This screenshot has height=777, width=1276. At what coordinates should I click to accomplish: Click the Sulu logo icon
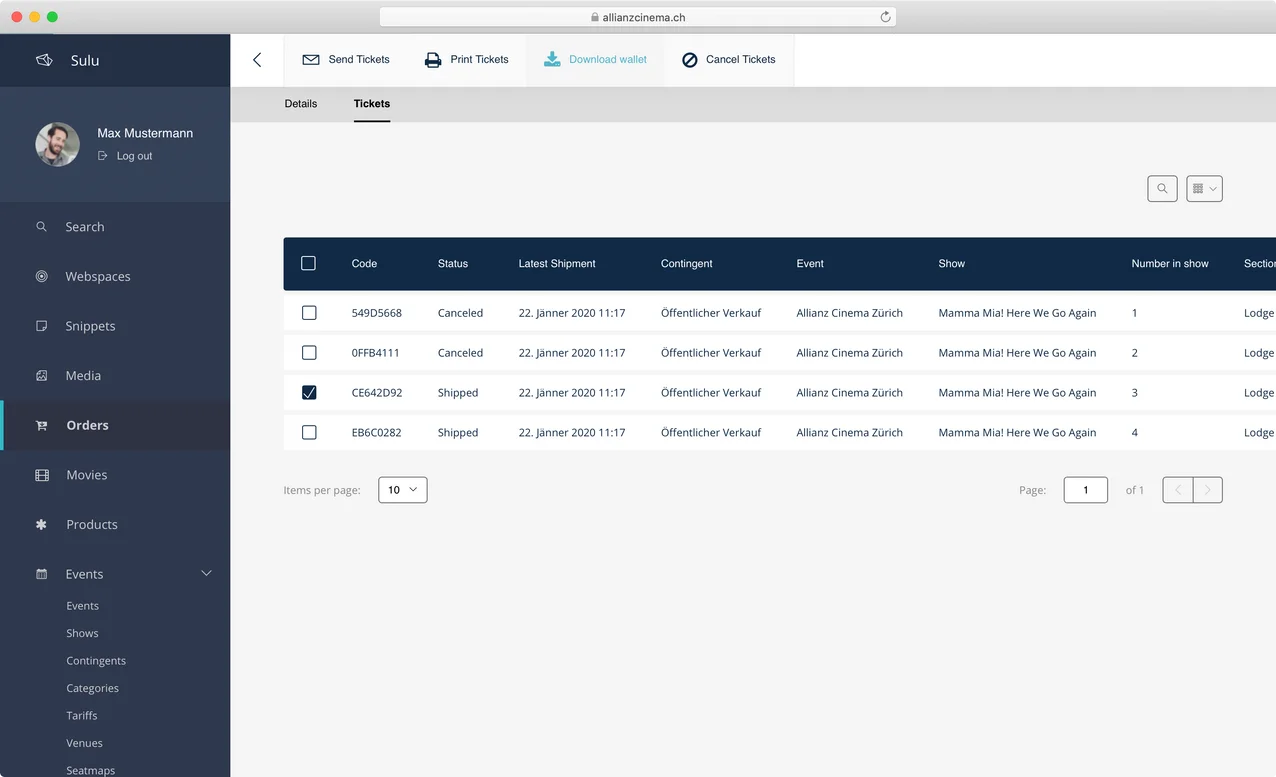44,61
